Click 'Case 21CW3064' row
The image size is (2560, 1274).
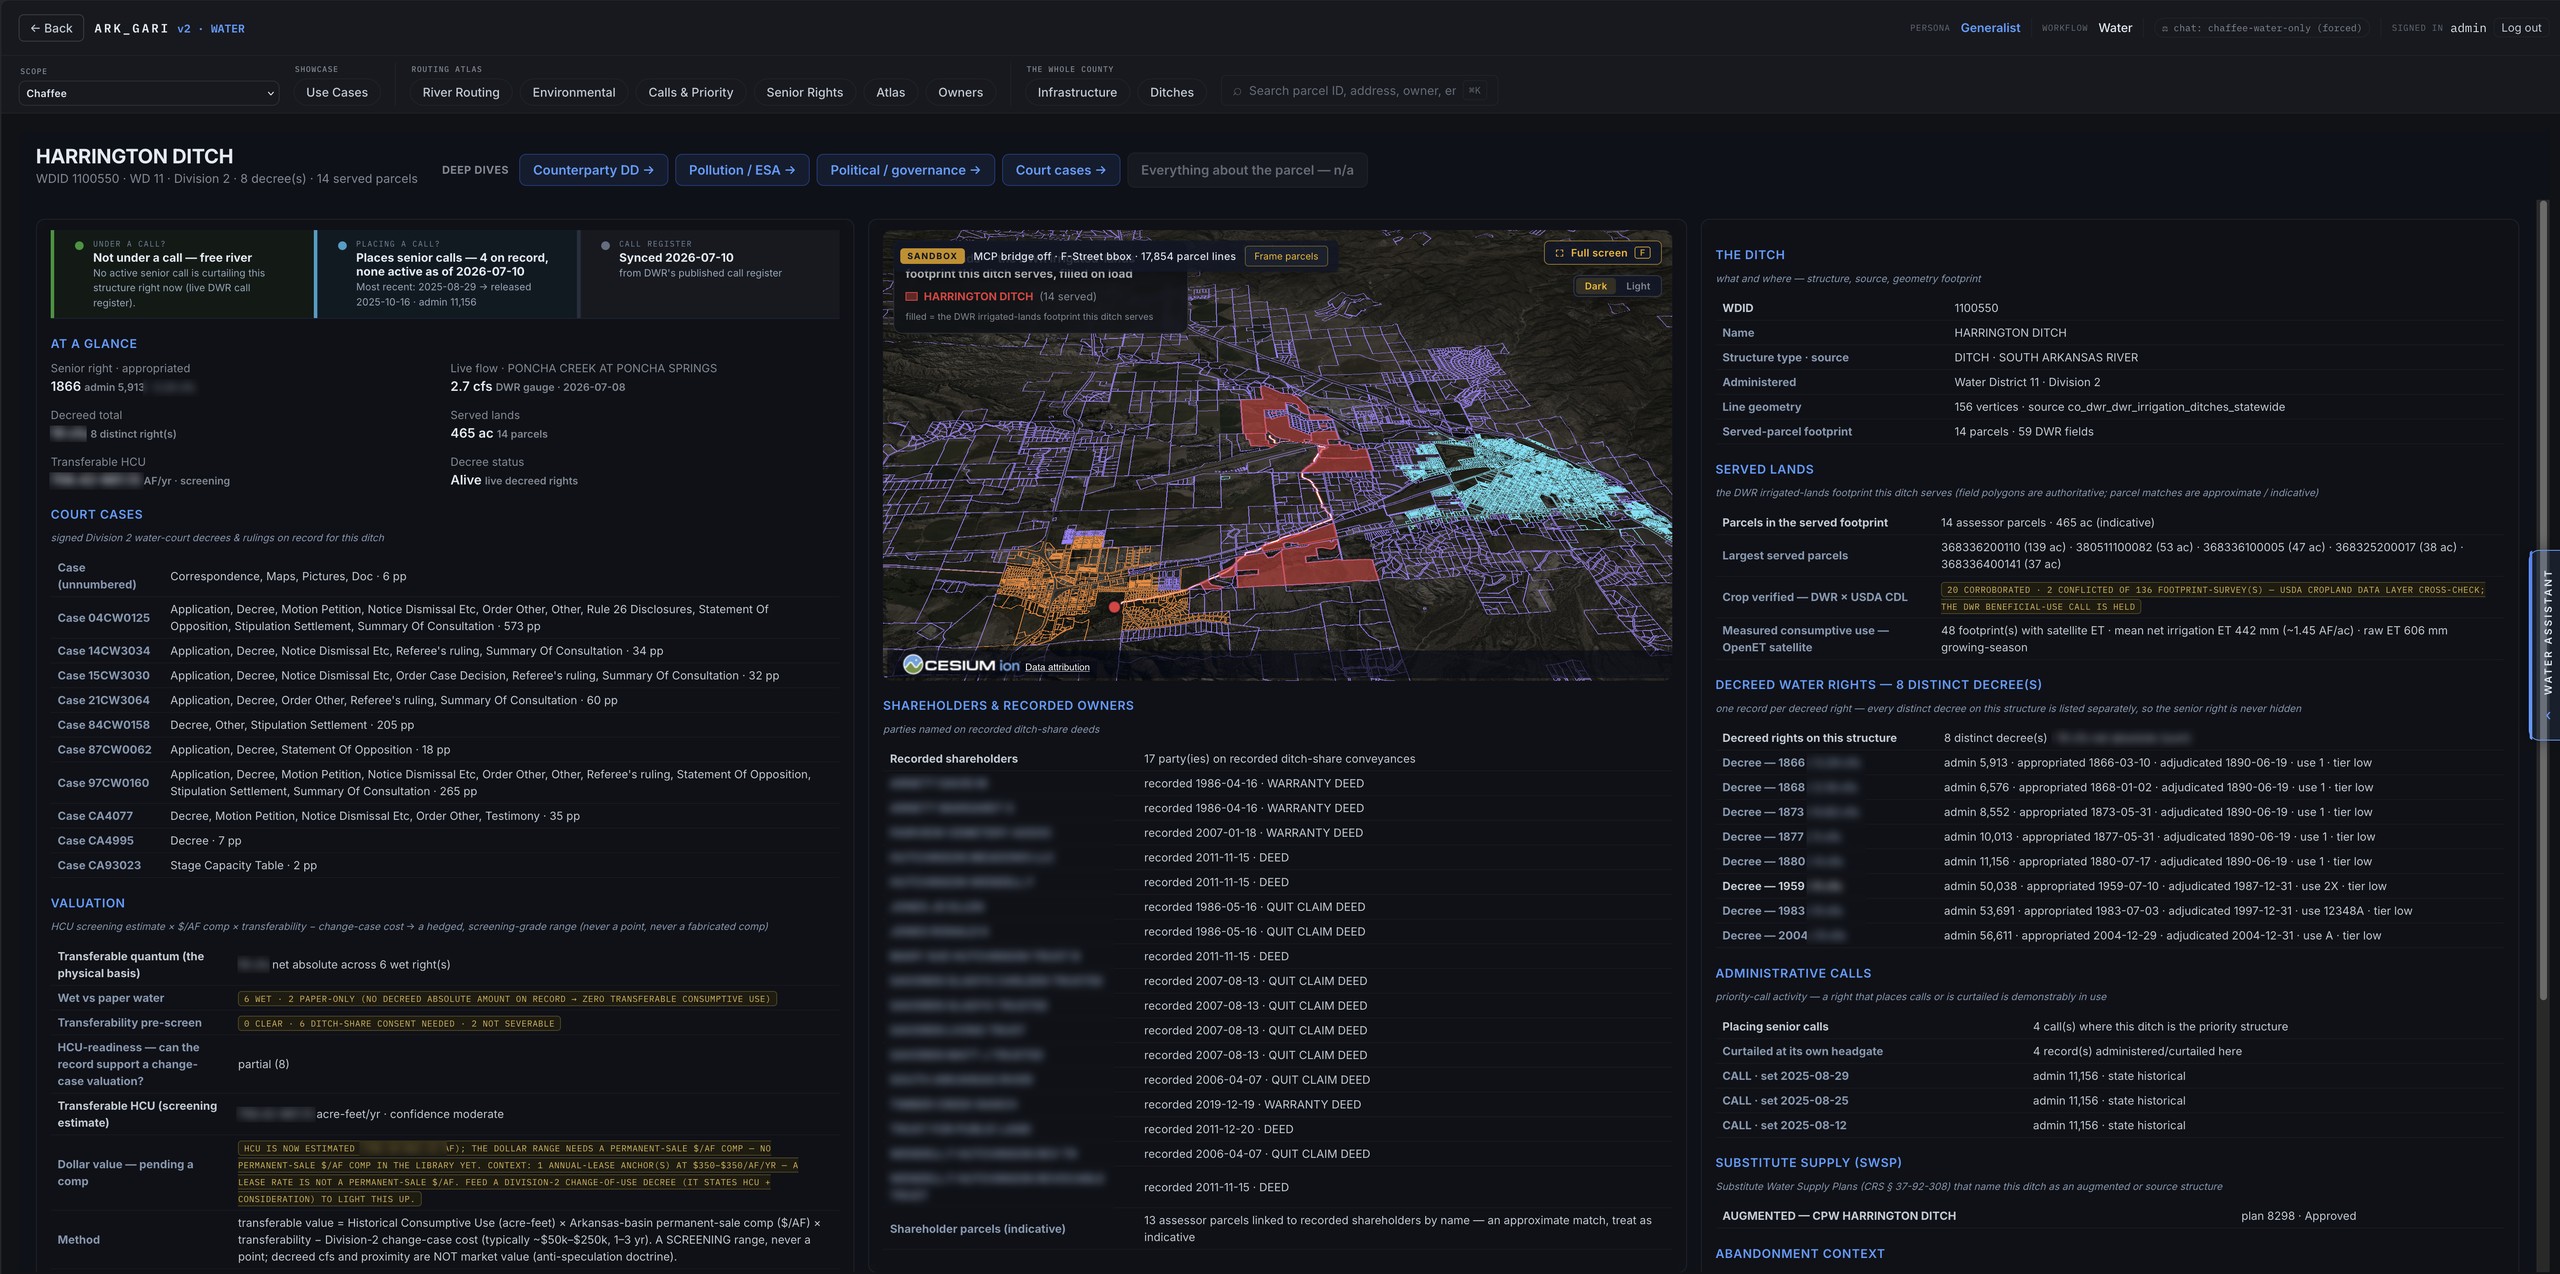(444, 700)
